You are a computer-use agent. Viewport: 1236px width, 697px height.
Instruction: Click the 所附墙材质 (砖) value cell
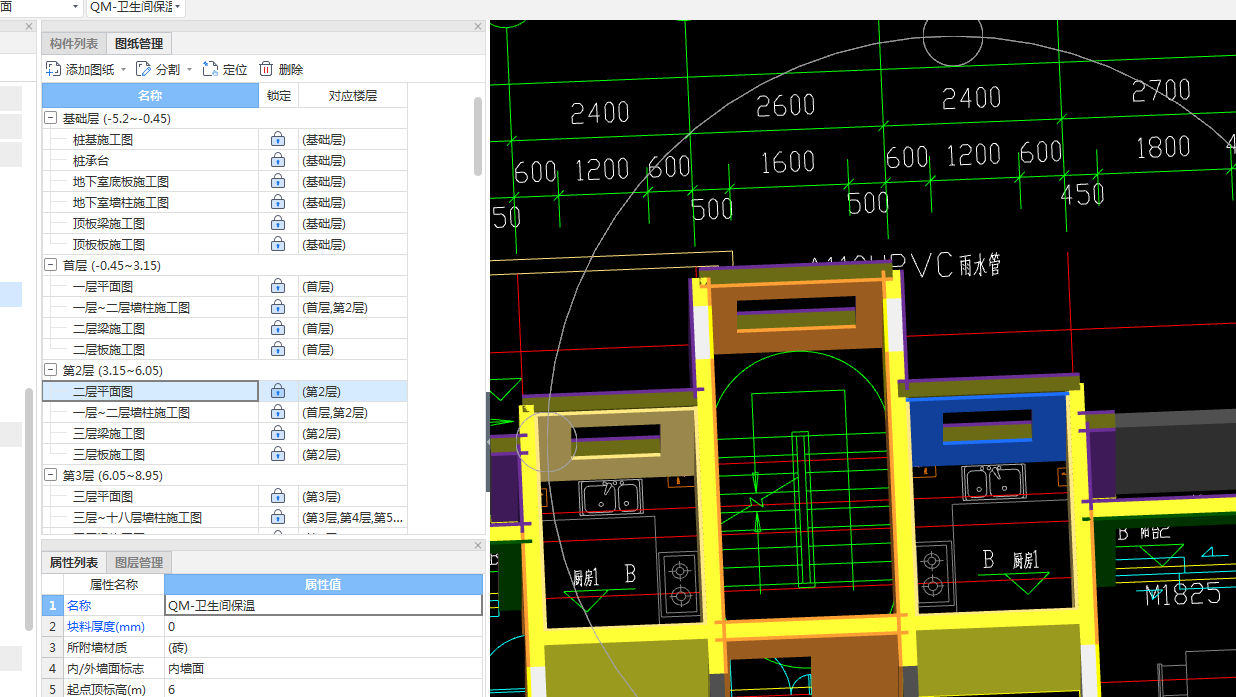[323, 648]
